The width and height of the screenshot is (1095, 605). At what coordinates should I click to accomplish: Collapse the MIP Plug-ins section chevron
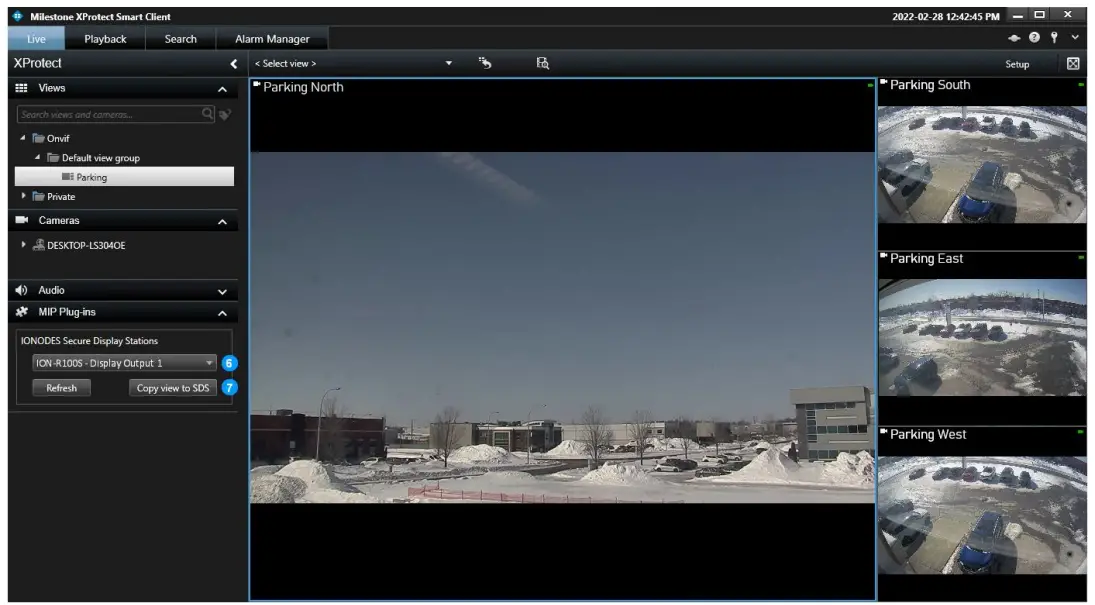tap(222, 314)
